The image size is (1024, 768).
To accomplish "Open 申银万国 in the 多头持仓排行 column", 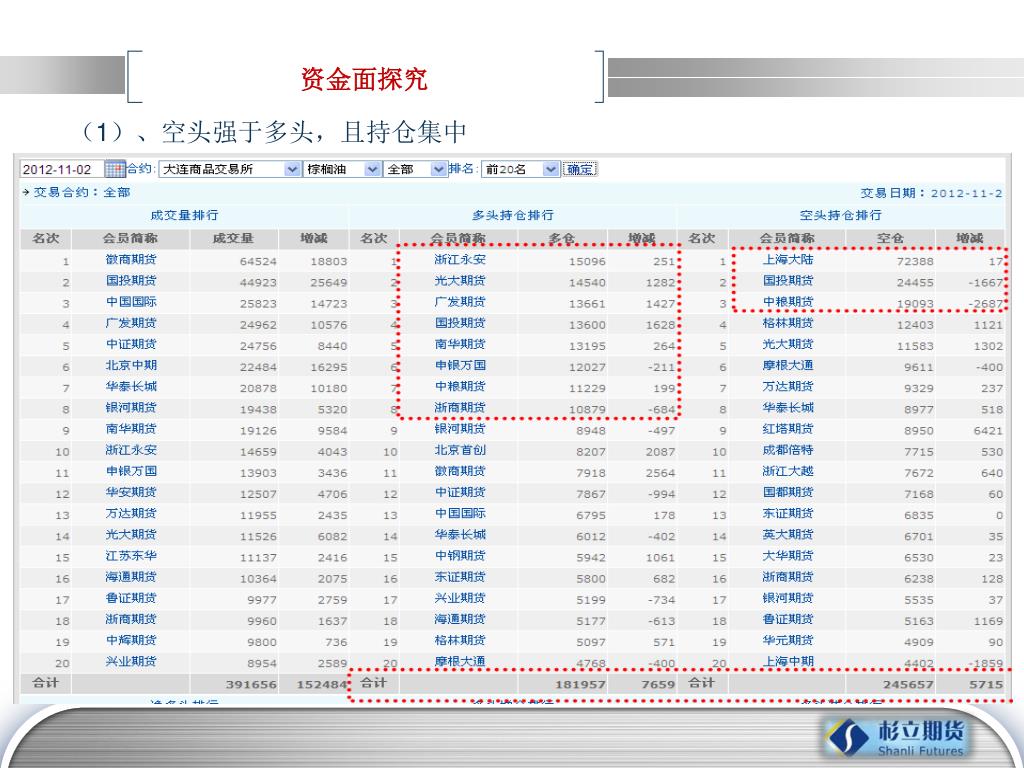I will [460, 366].
